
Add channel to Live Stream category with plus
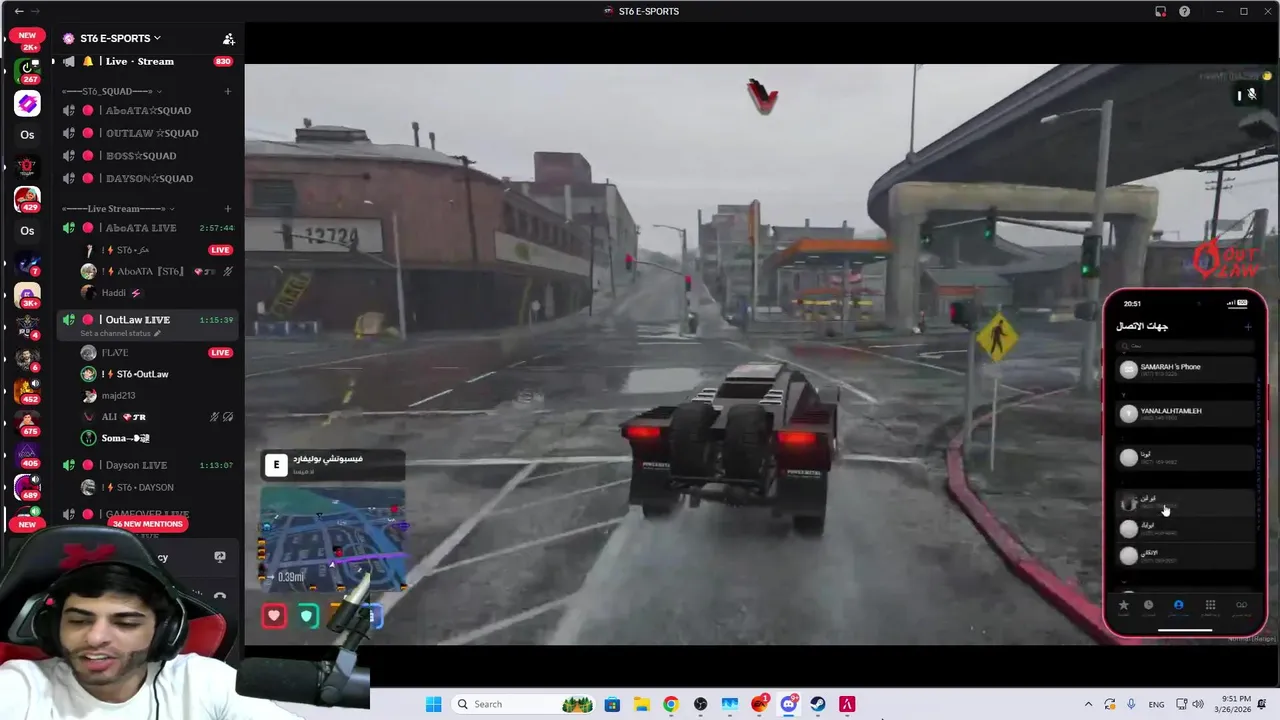pyautogui.click(x=227, y=209)
